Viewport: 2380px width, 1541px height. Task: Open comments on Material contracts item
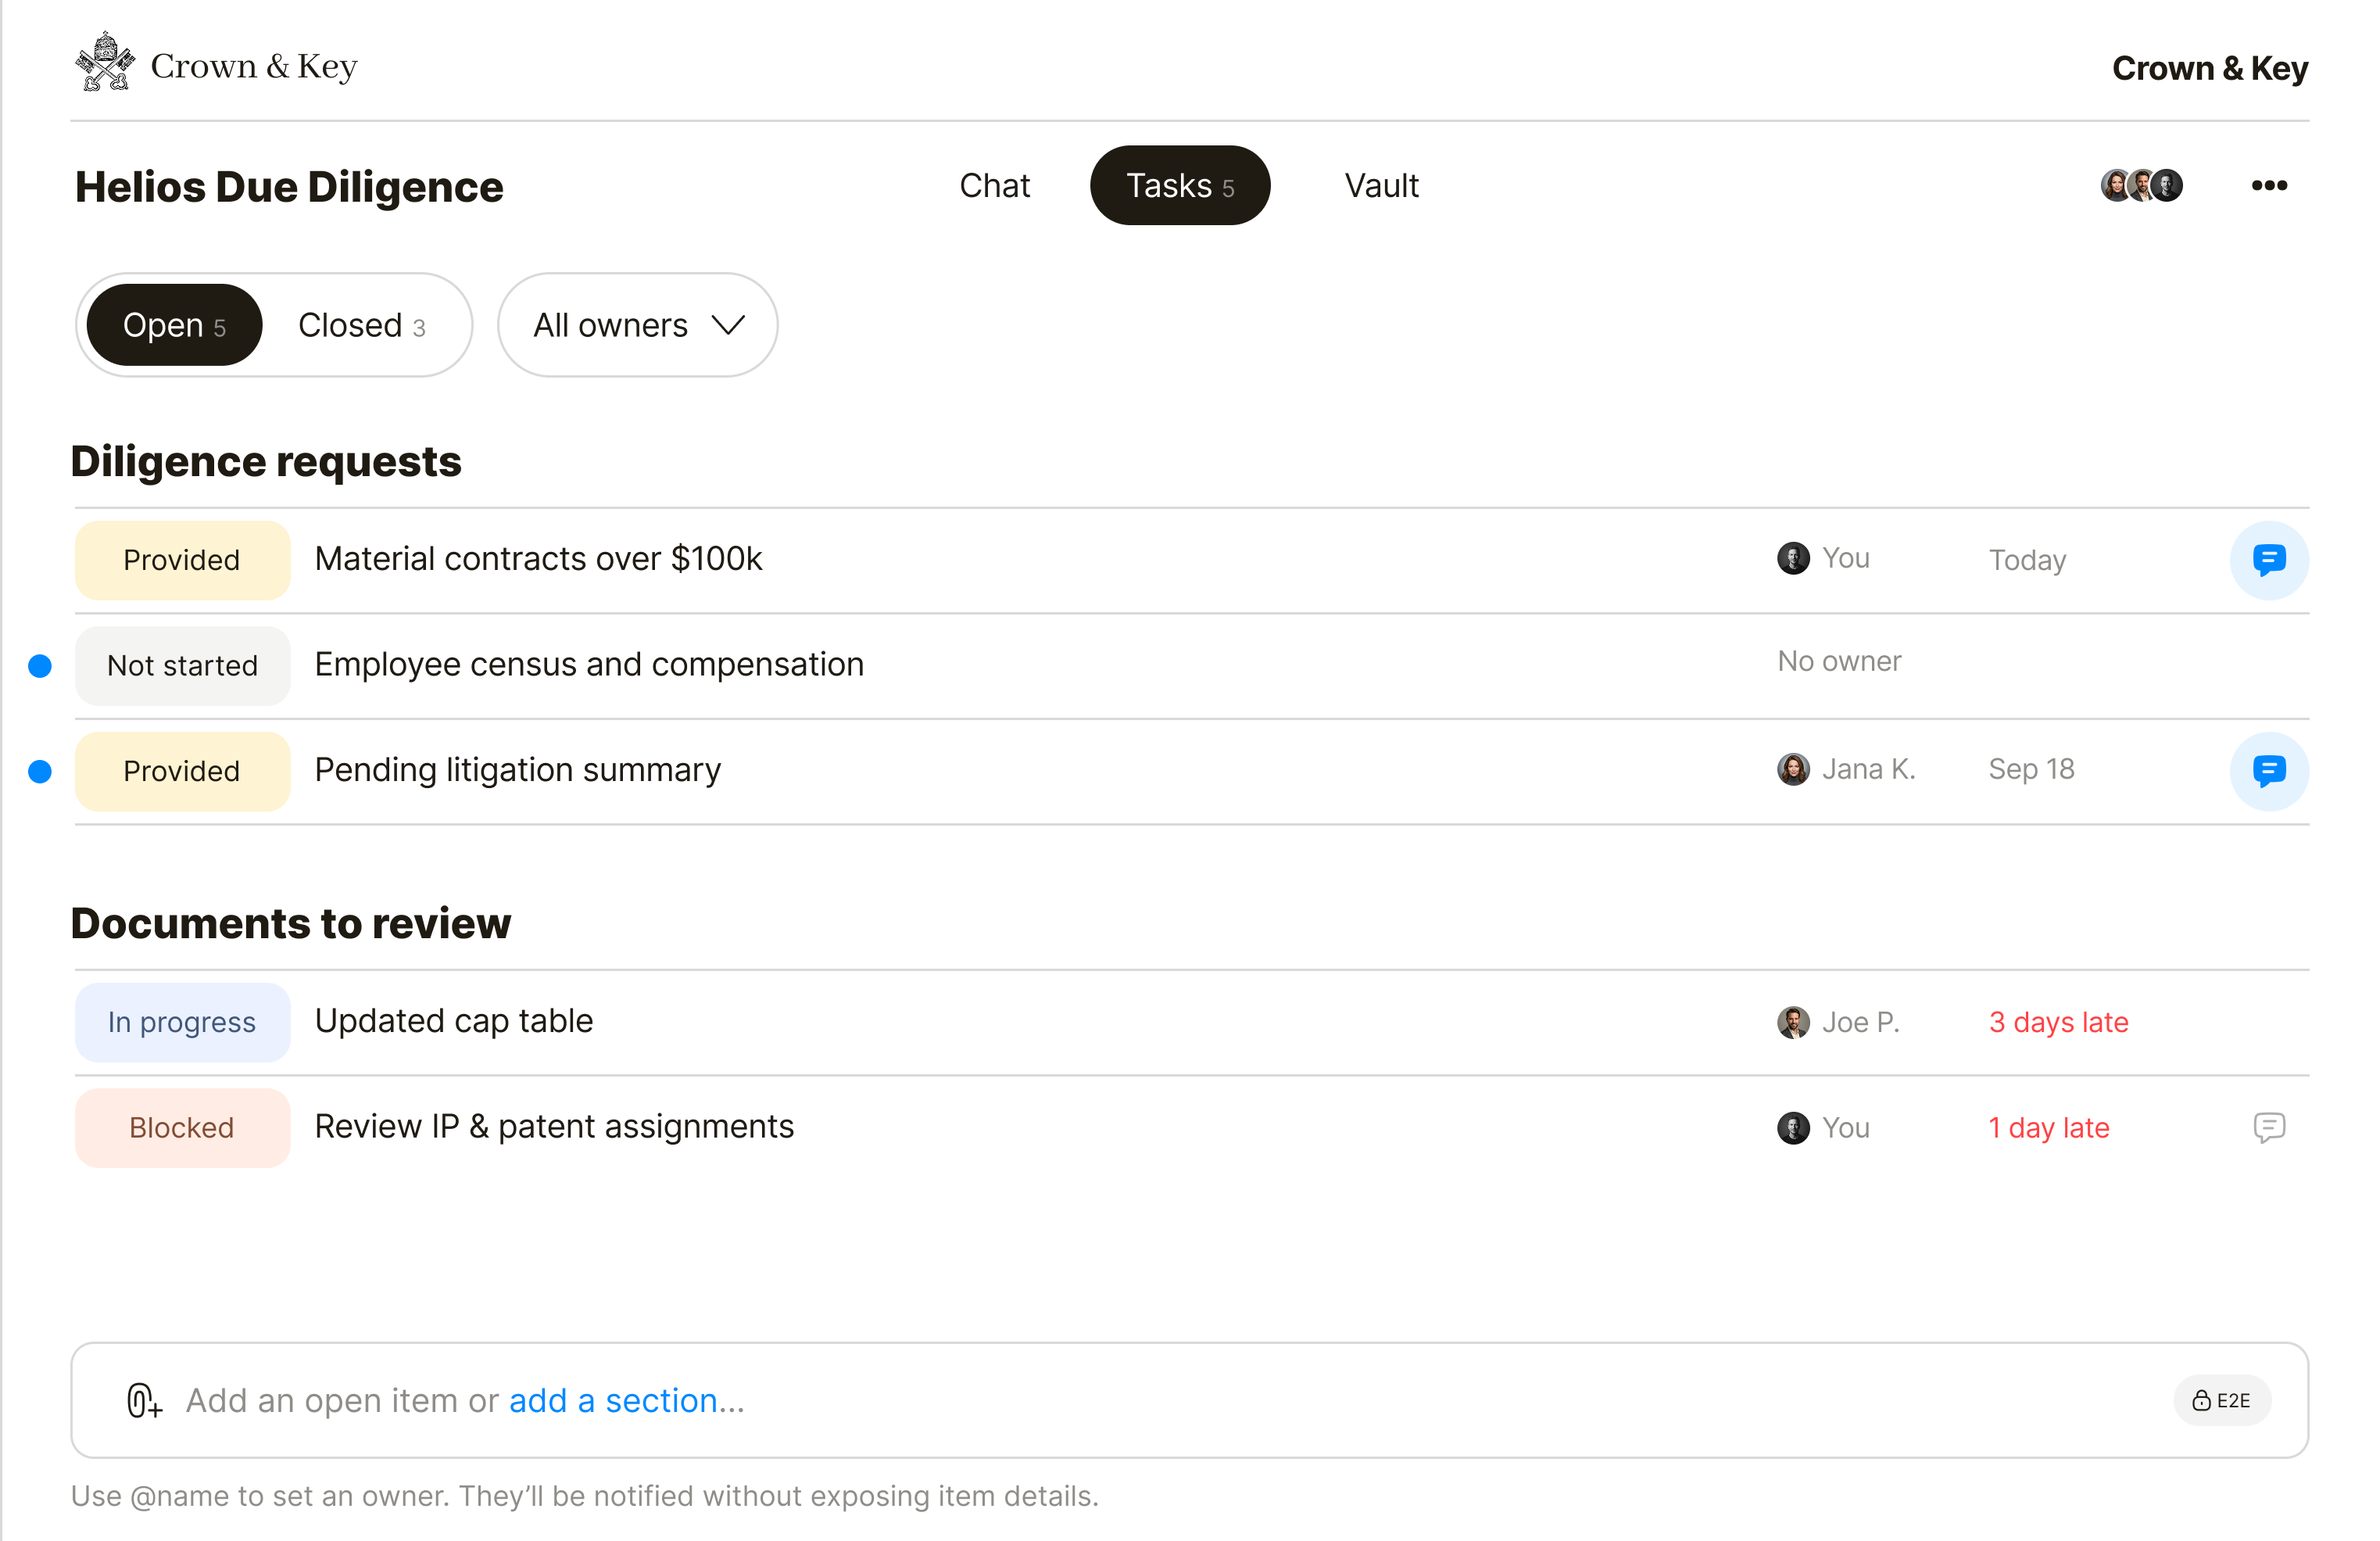click(2268, 560)
